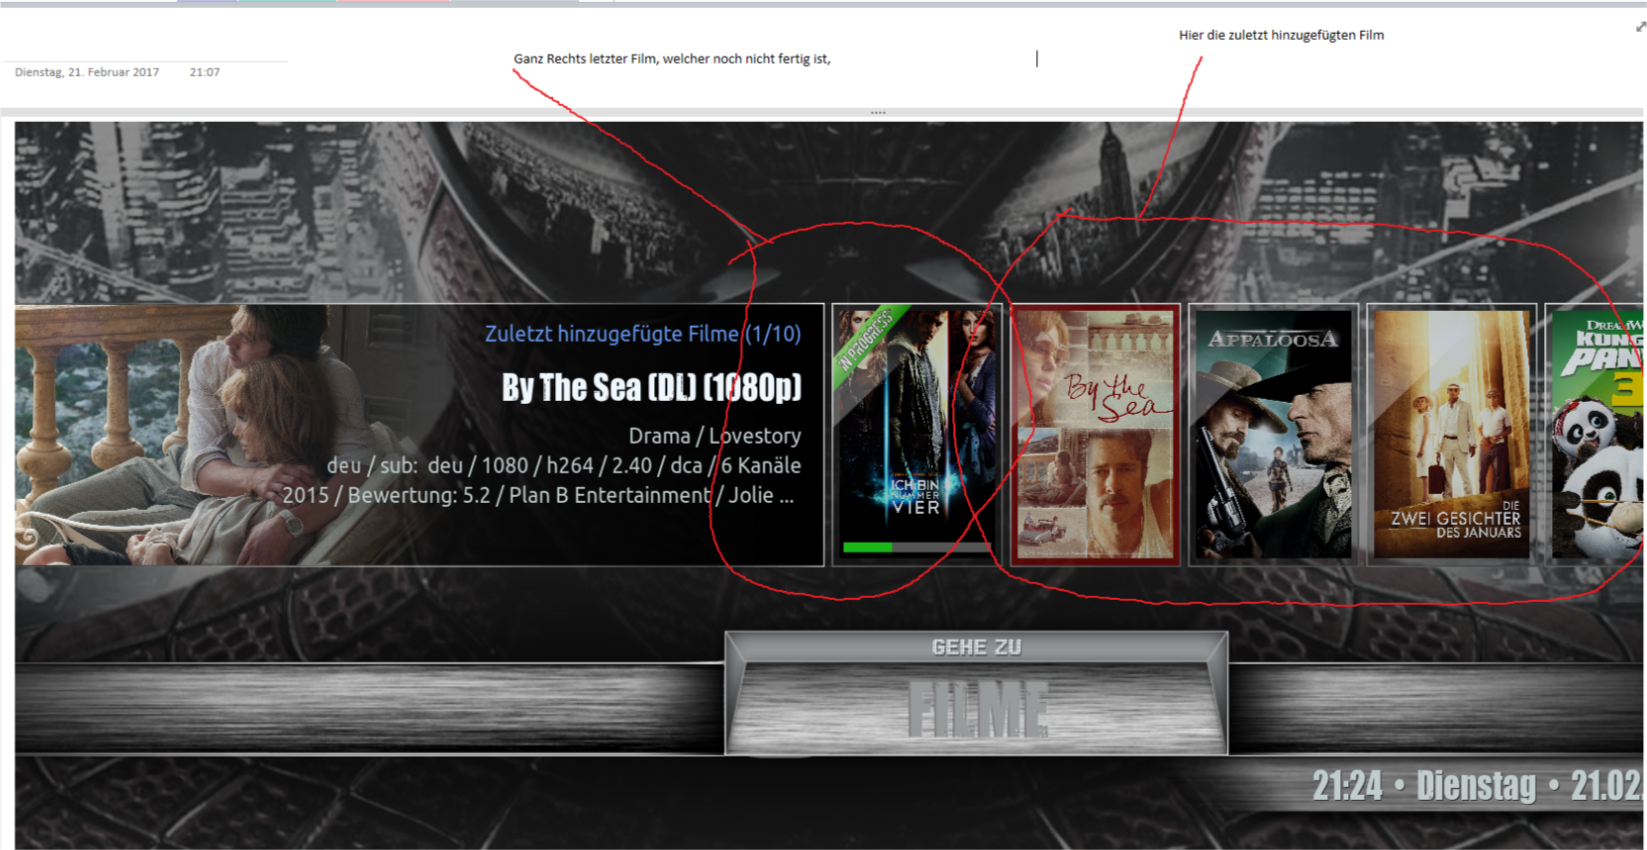Click the 21:24 Dienstag clock display

pyautogui.click(x=1476, y=786)
